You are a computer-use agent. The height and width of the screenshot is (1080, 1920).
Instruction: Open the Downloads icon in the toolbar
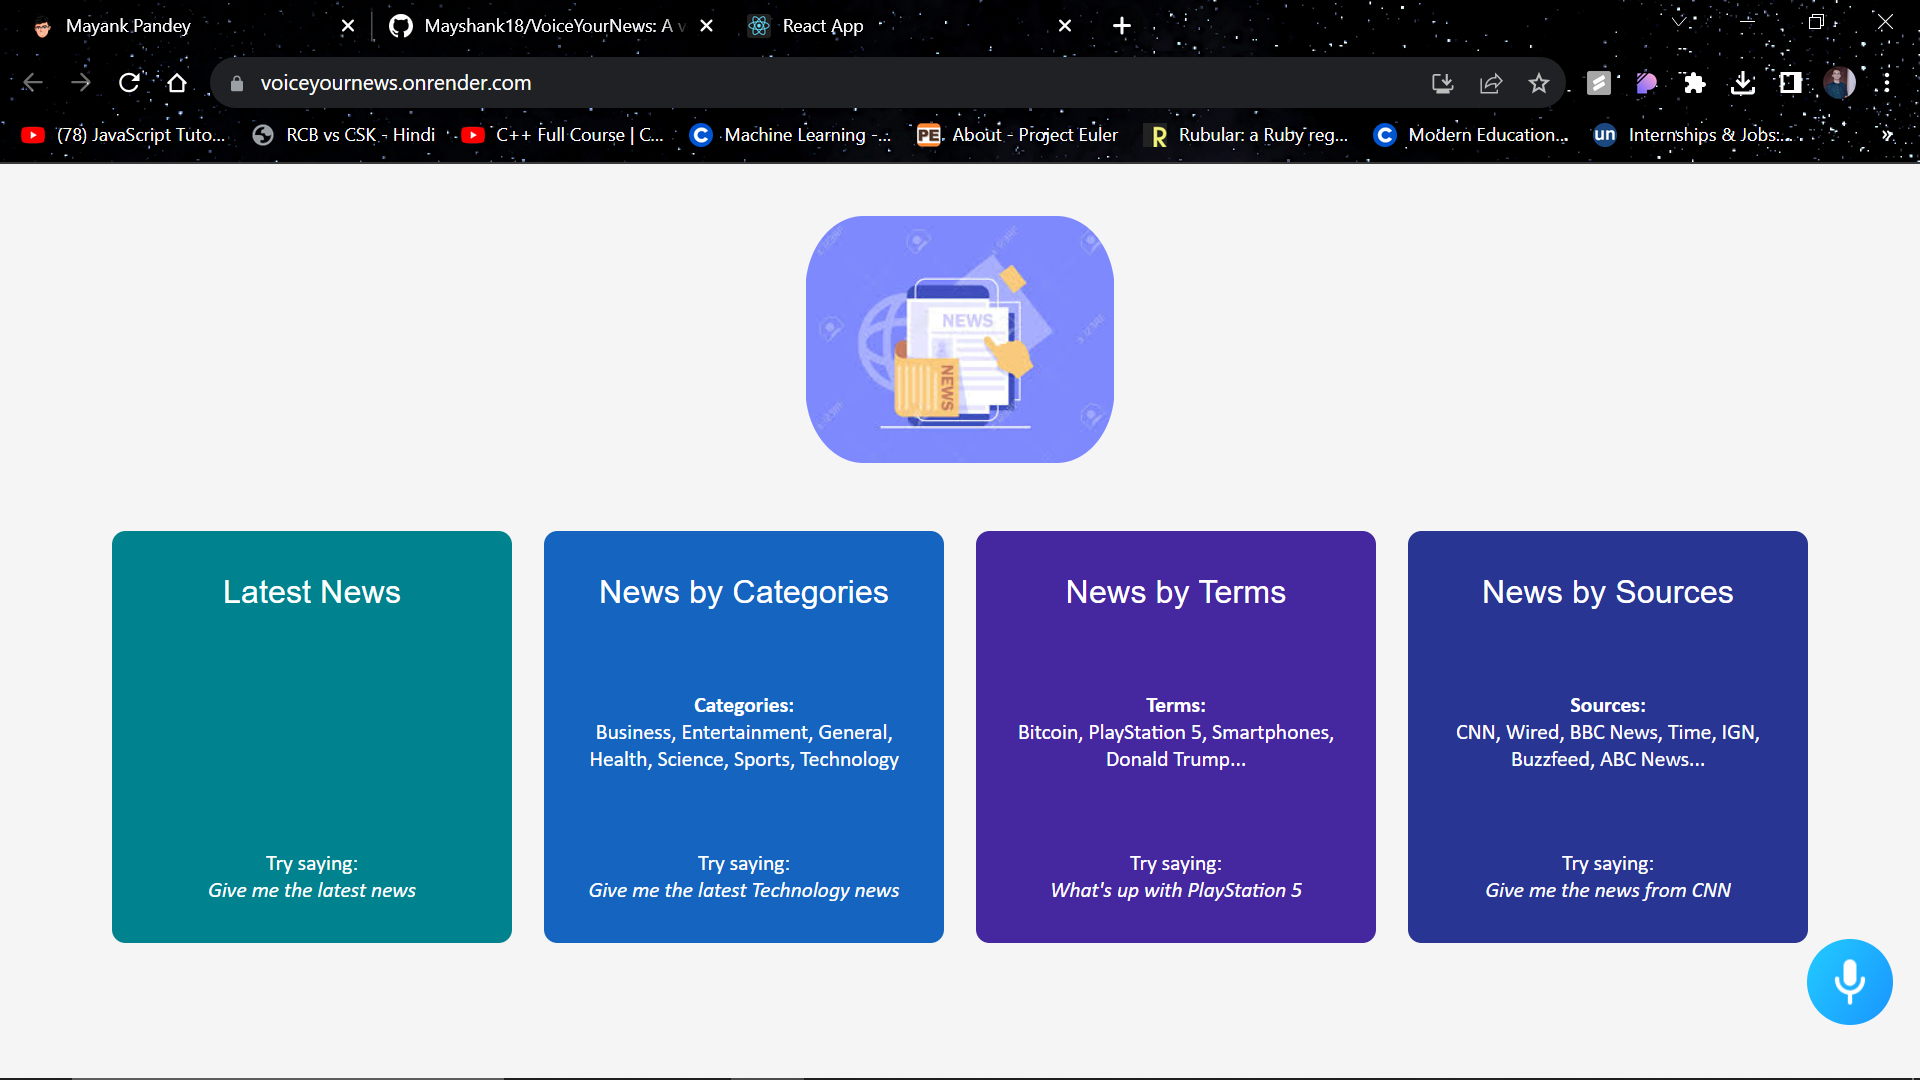coord(1743,83)
